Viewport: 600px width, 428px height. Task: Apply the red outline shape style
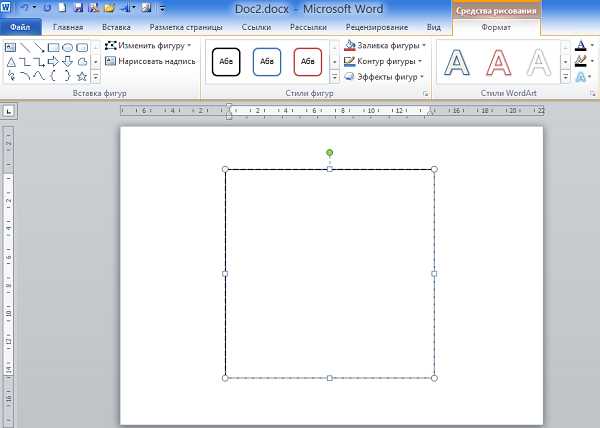(x=308, y=62)
